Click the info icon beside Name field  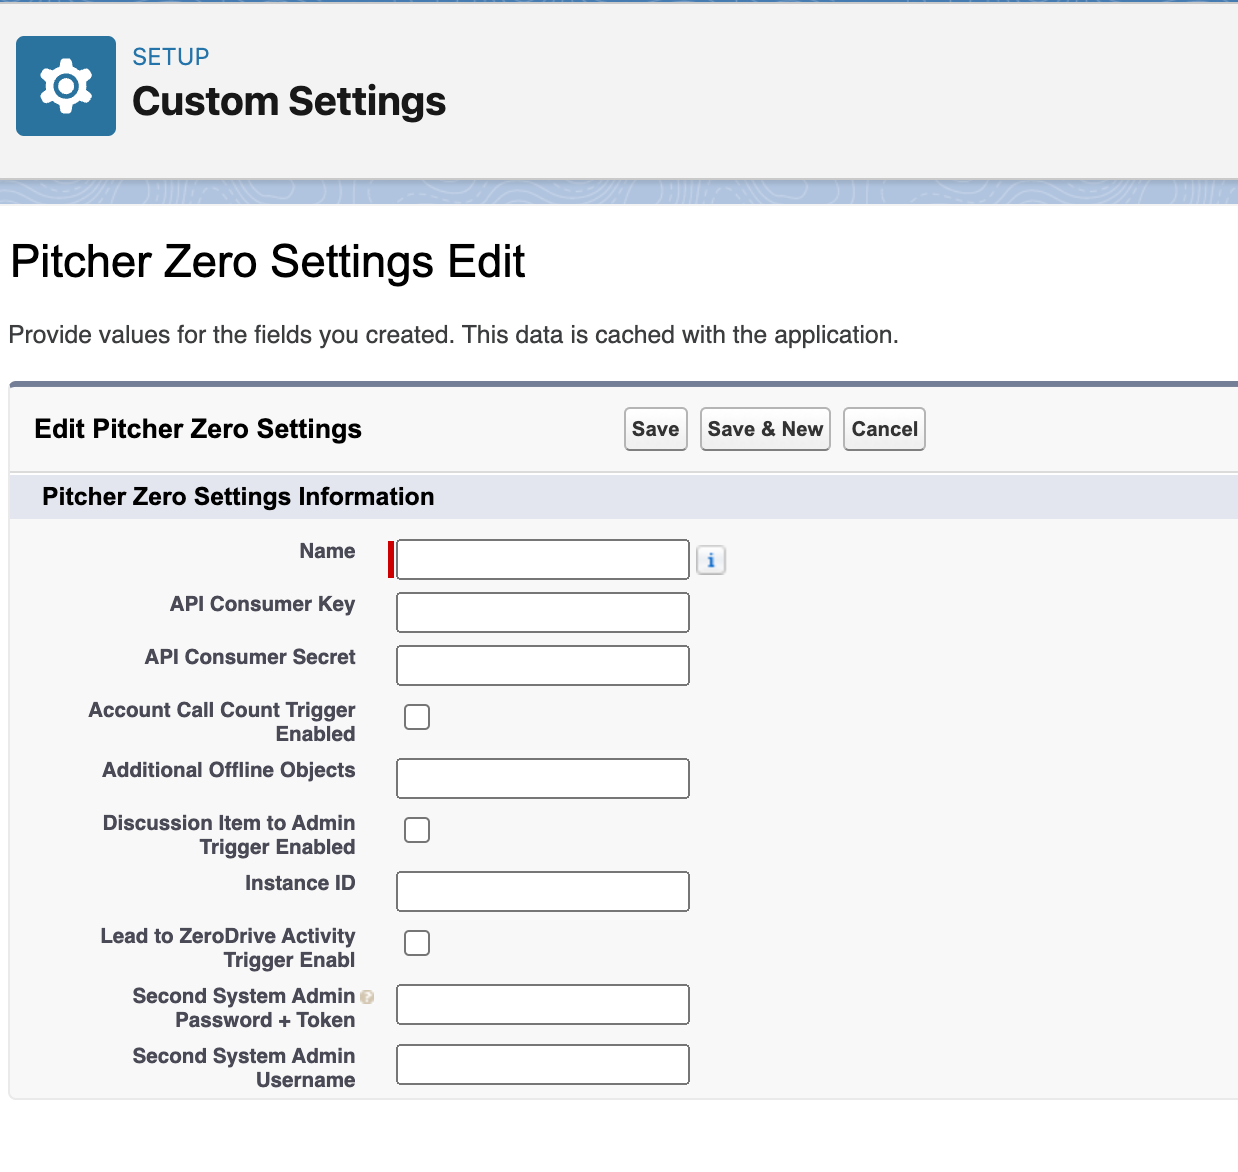(x=711, y=560)
